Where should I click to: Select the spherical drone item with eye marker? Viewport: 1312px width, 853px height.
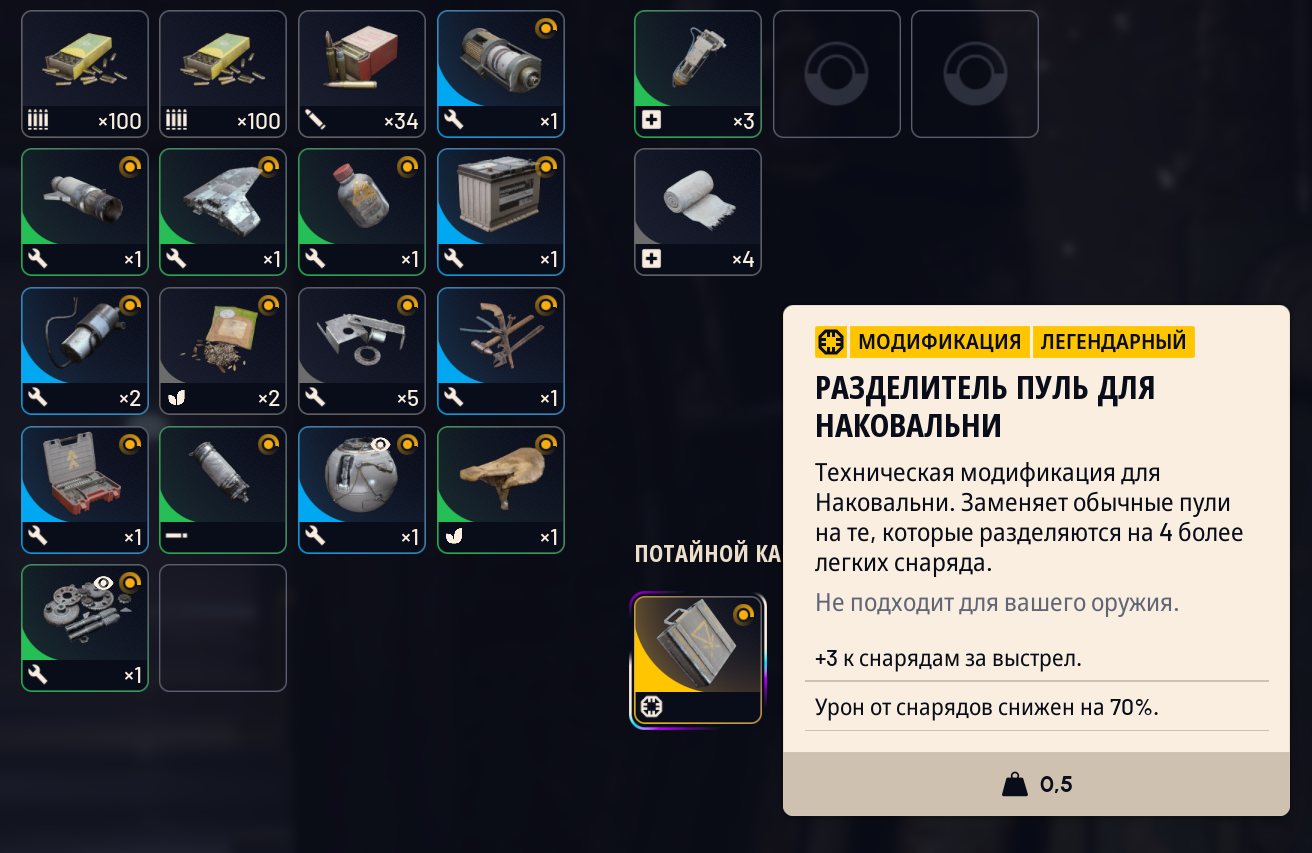point(362,490)
